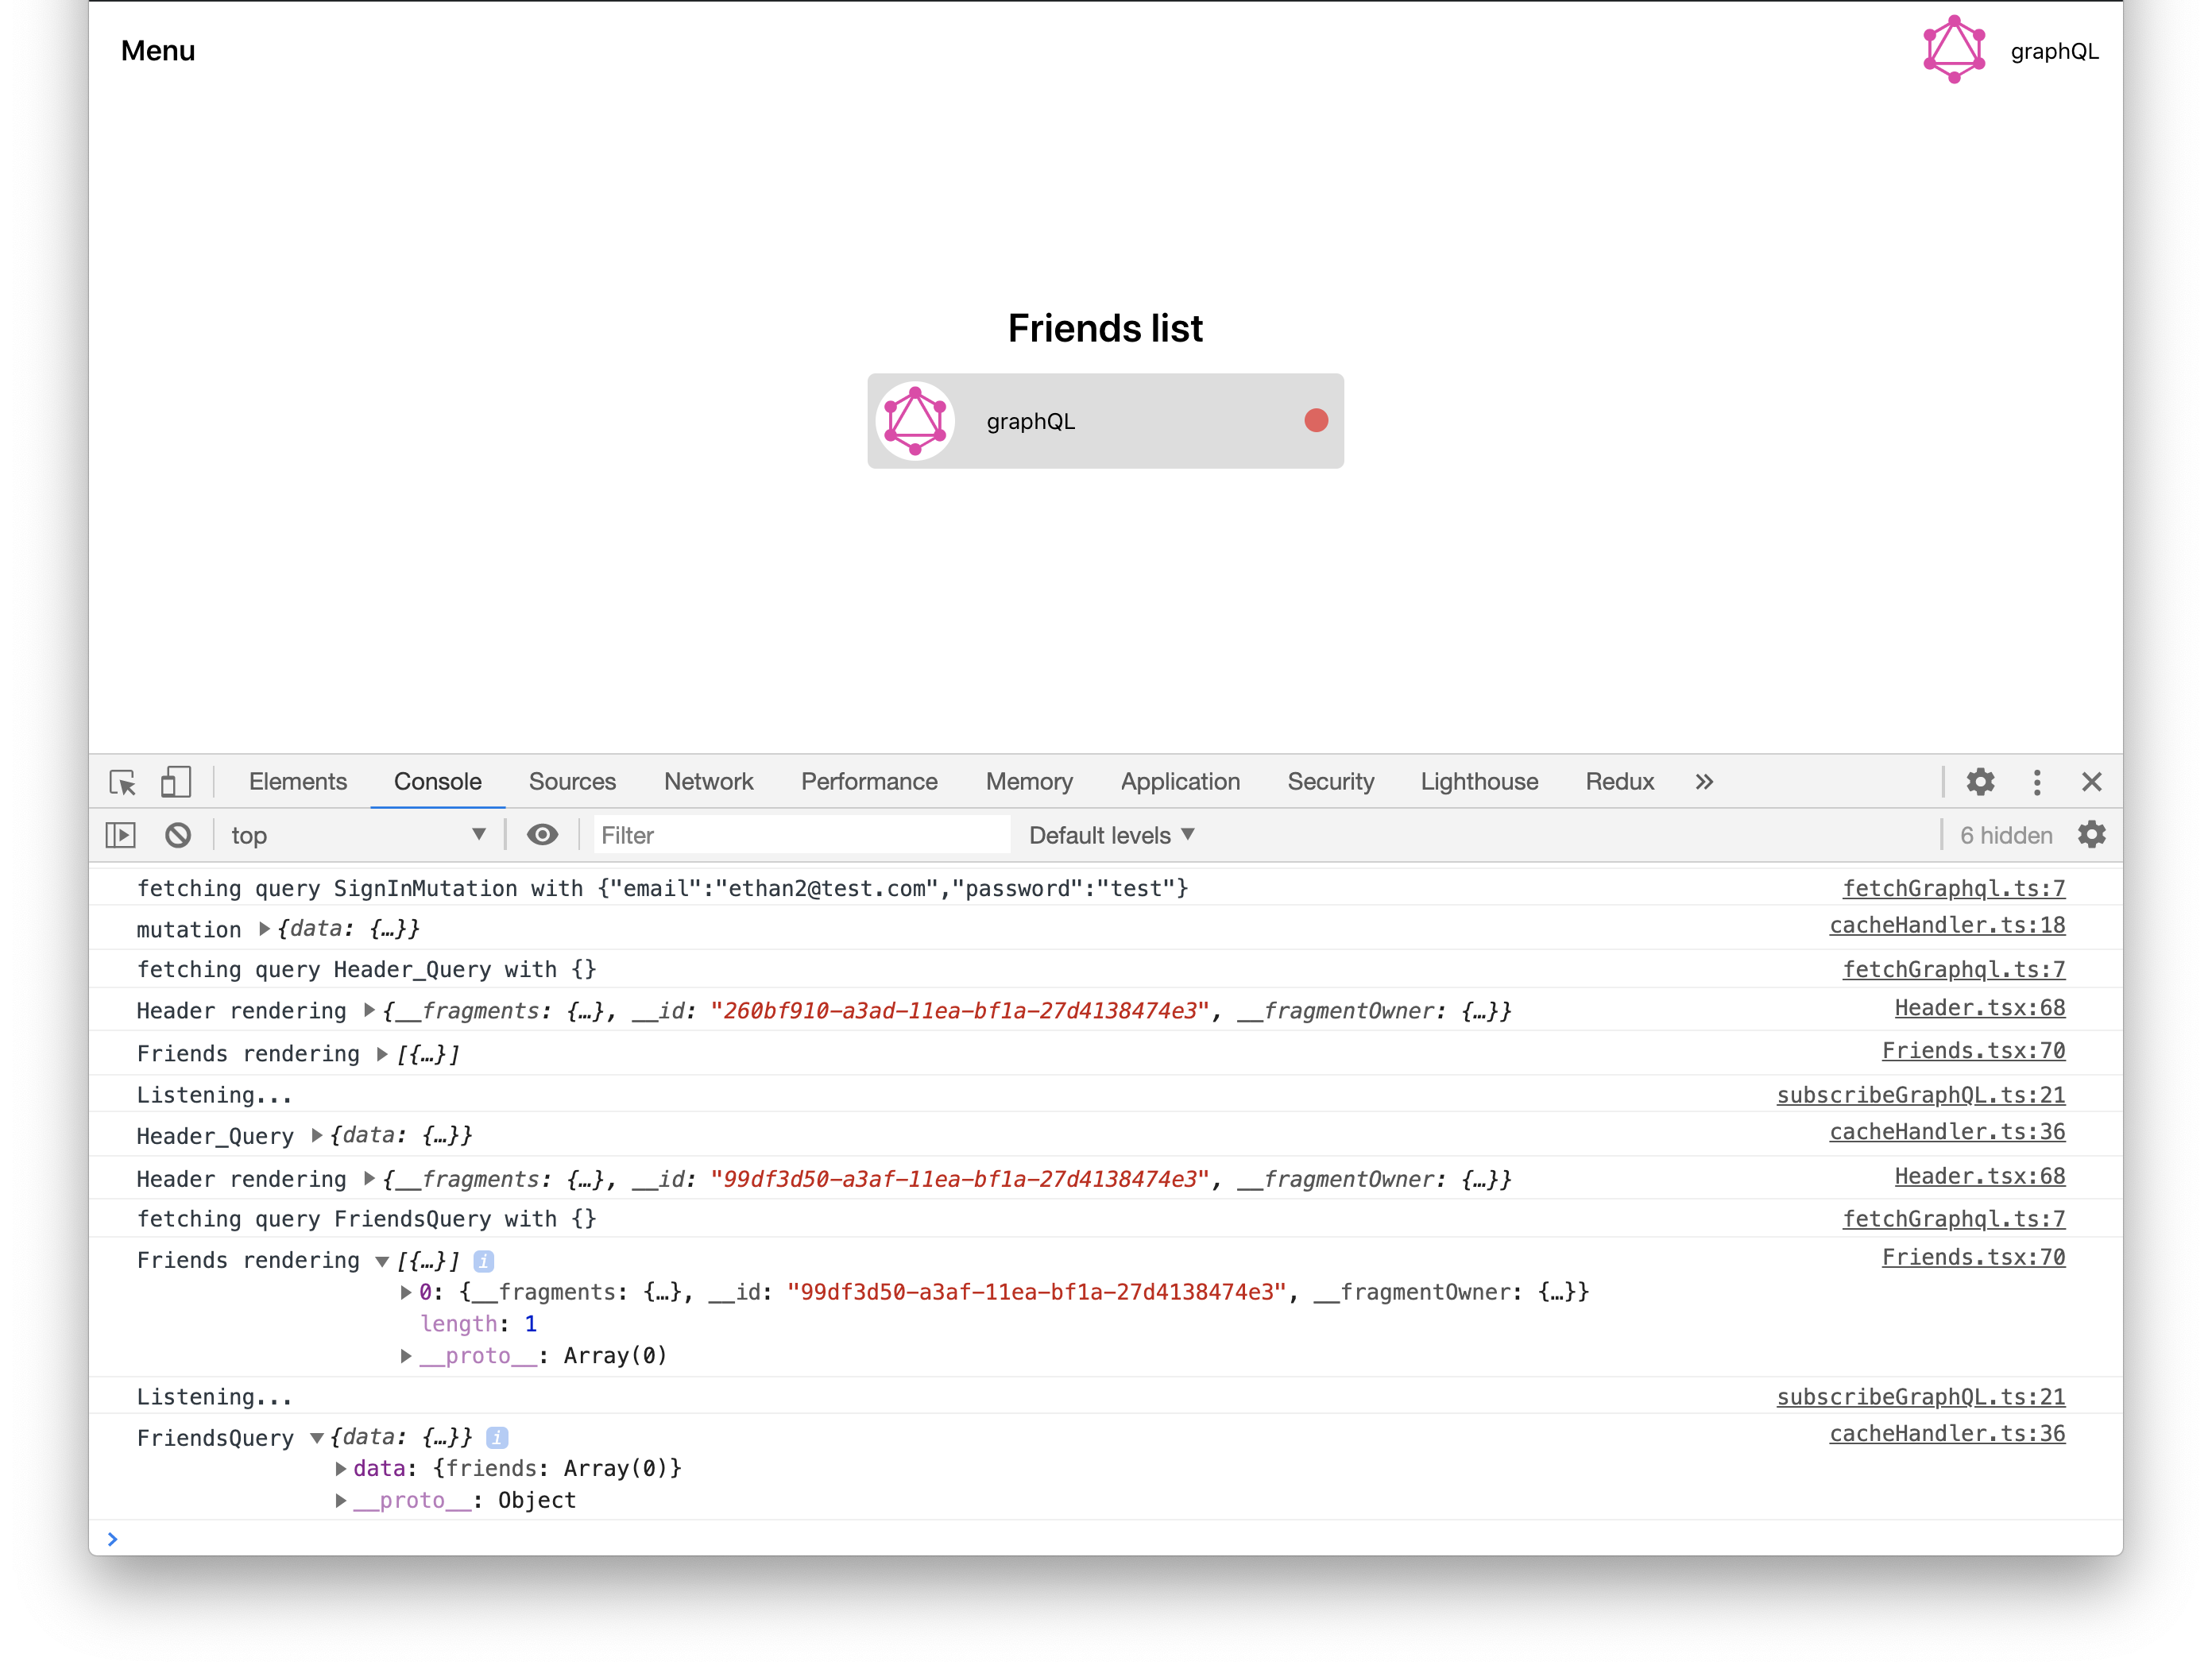Expand the mutation data object
Viewport: 2212px width, 1673px height.
[262, 928]
